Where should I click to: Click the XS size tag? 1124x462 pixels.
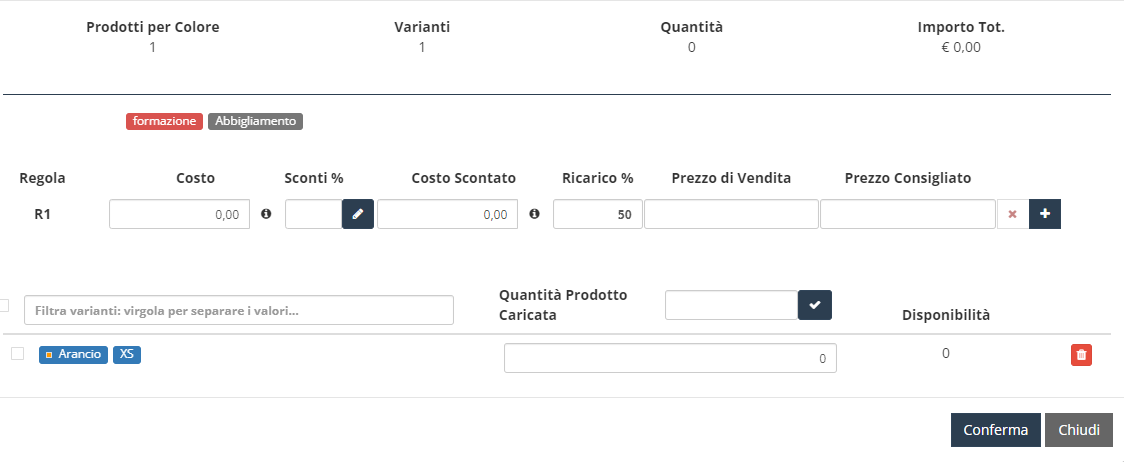click(127, 354)
